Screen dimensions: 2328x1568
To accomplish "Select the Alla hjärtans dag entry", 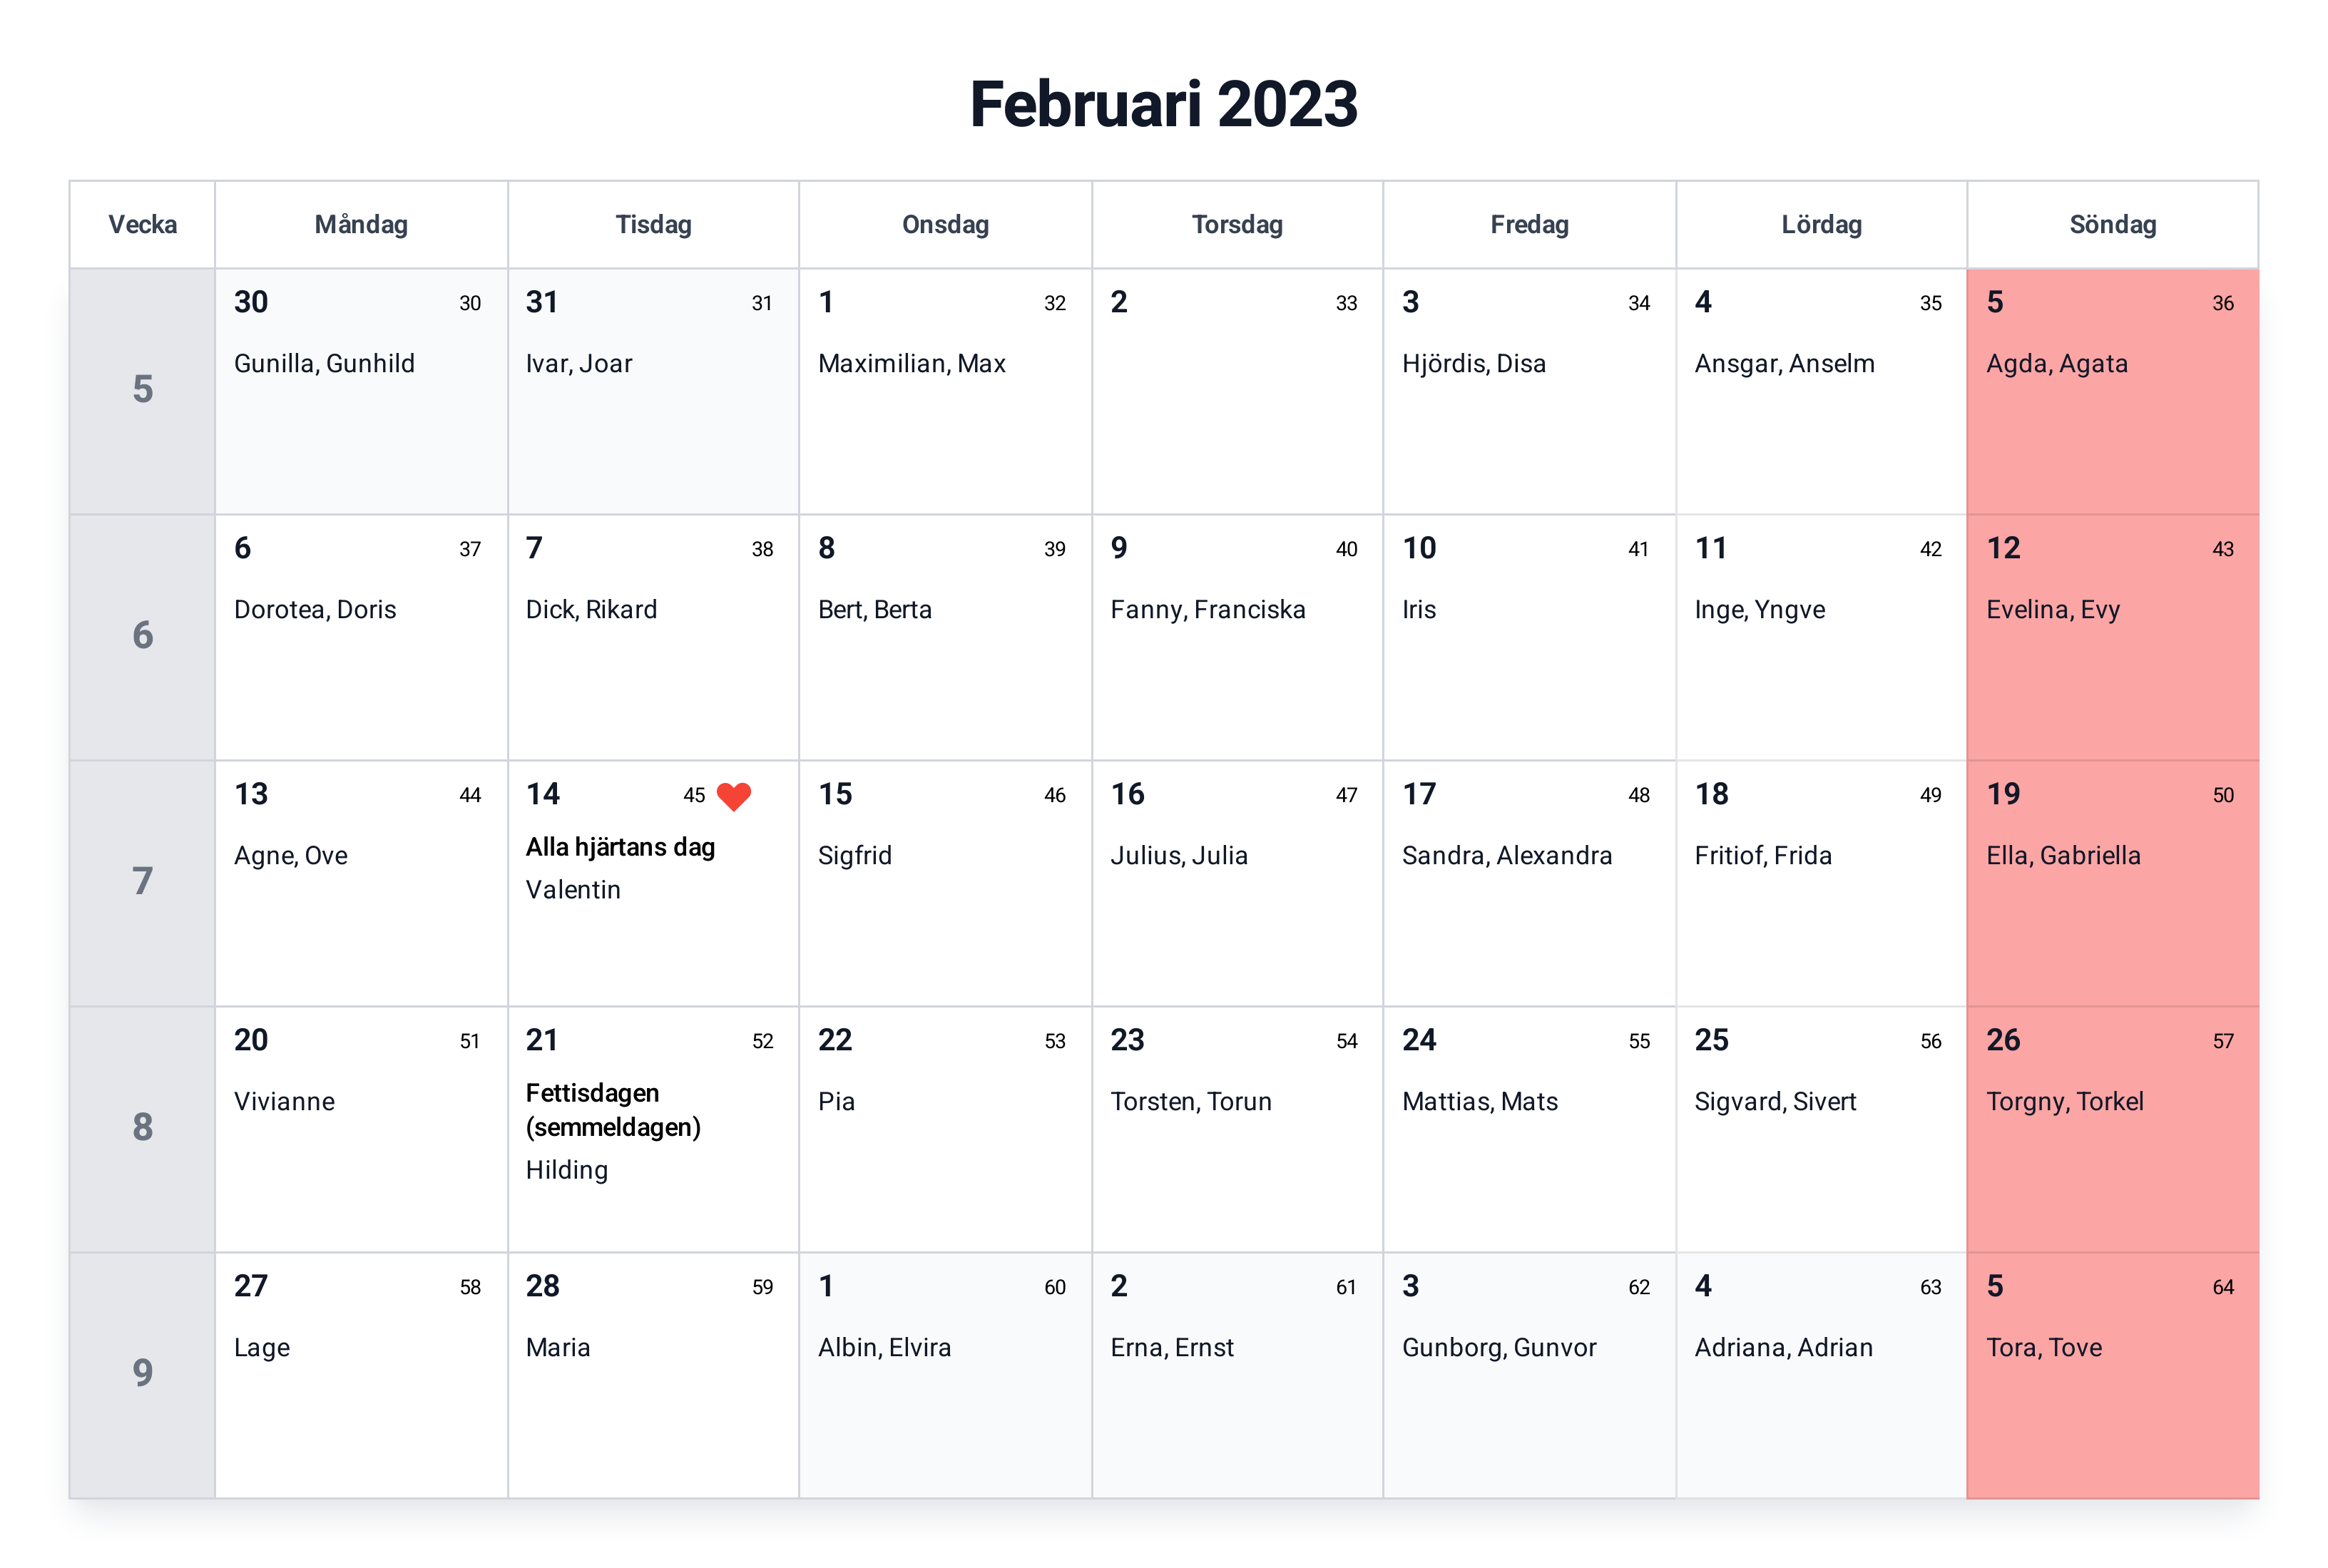I will coord(620,847).
